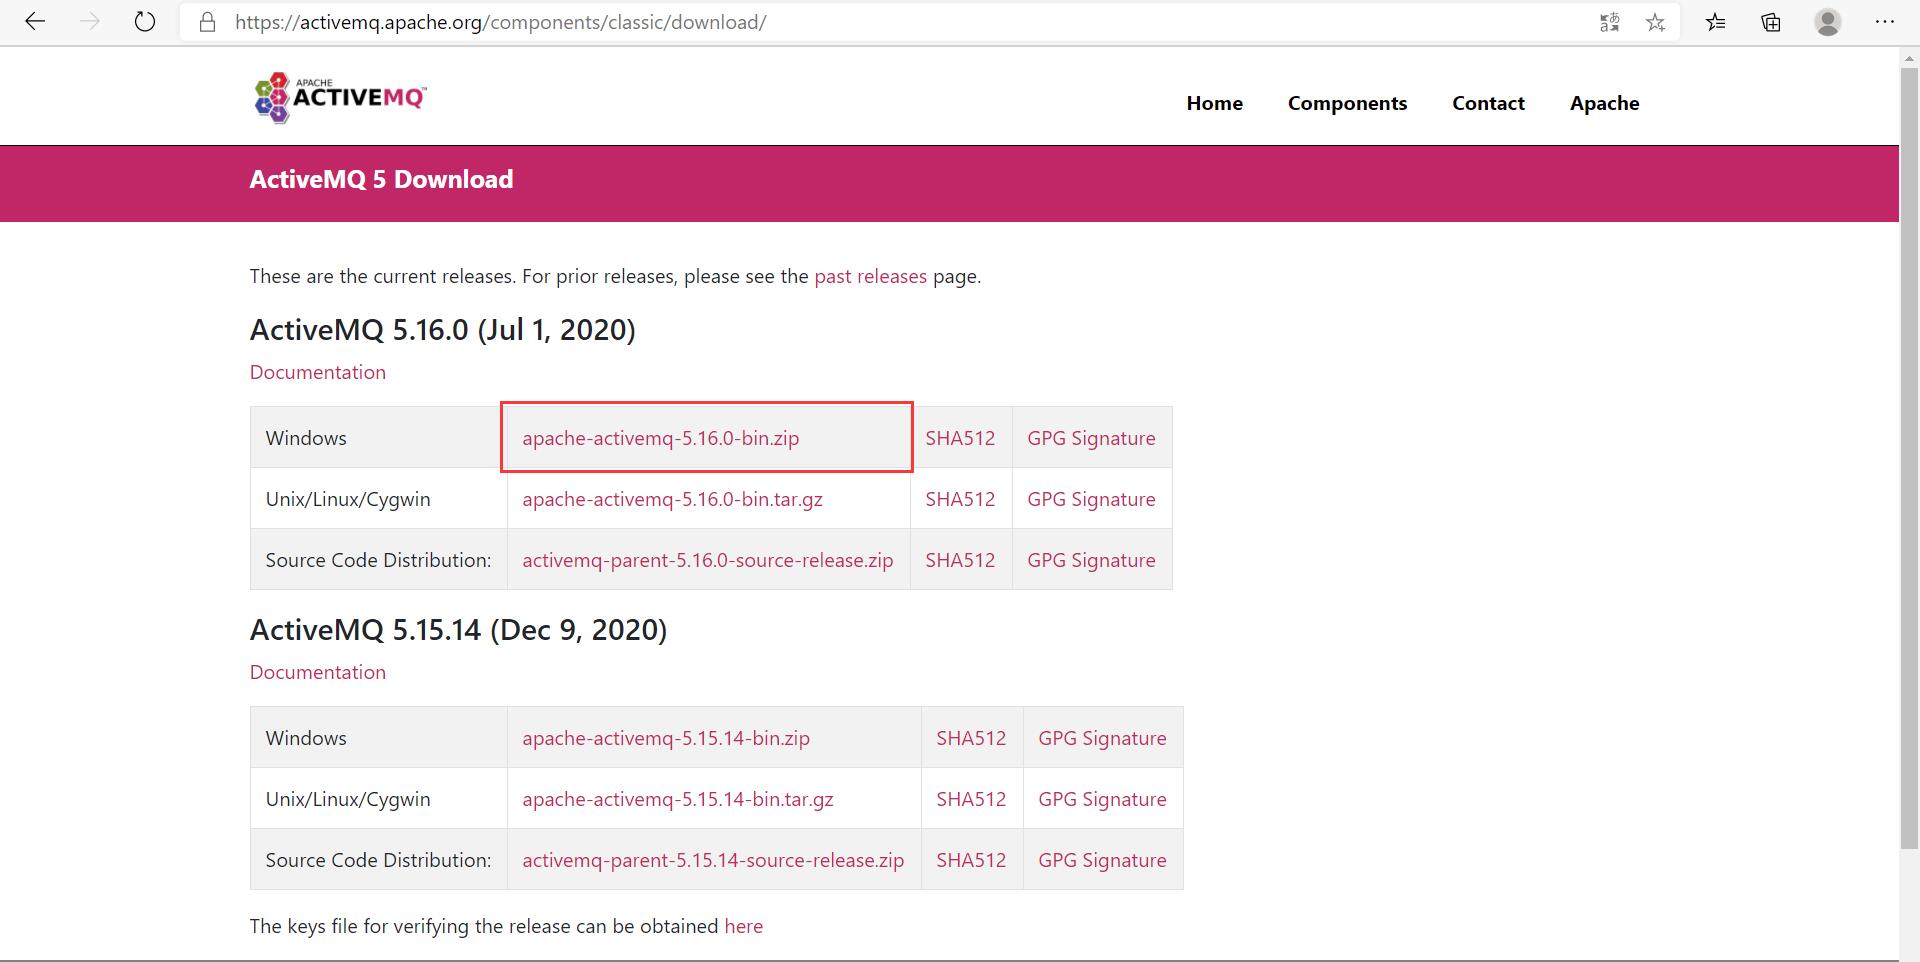This screenshot has height=962, width=1920.
Task: Open SHA512 for 5.15.14 tar.gz row
Action: (x=971, y=799)
